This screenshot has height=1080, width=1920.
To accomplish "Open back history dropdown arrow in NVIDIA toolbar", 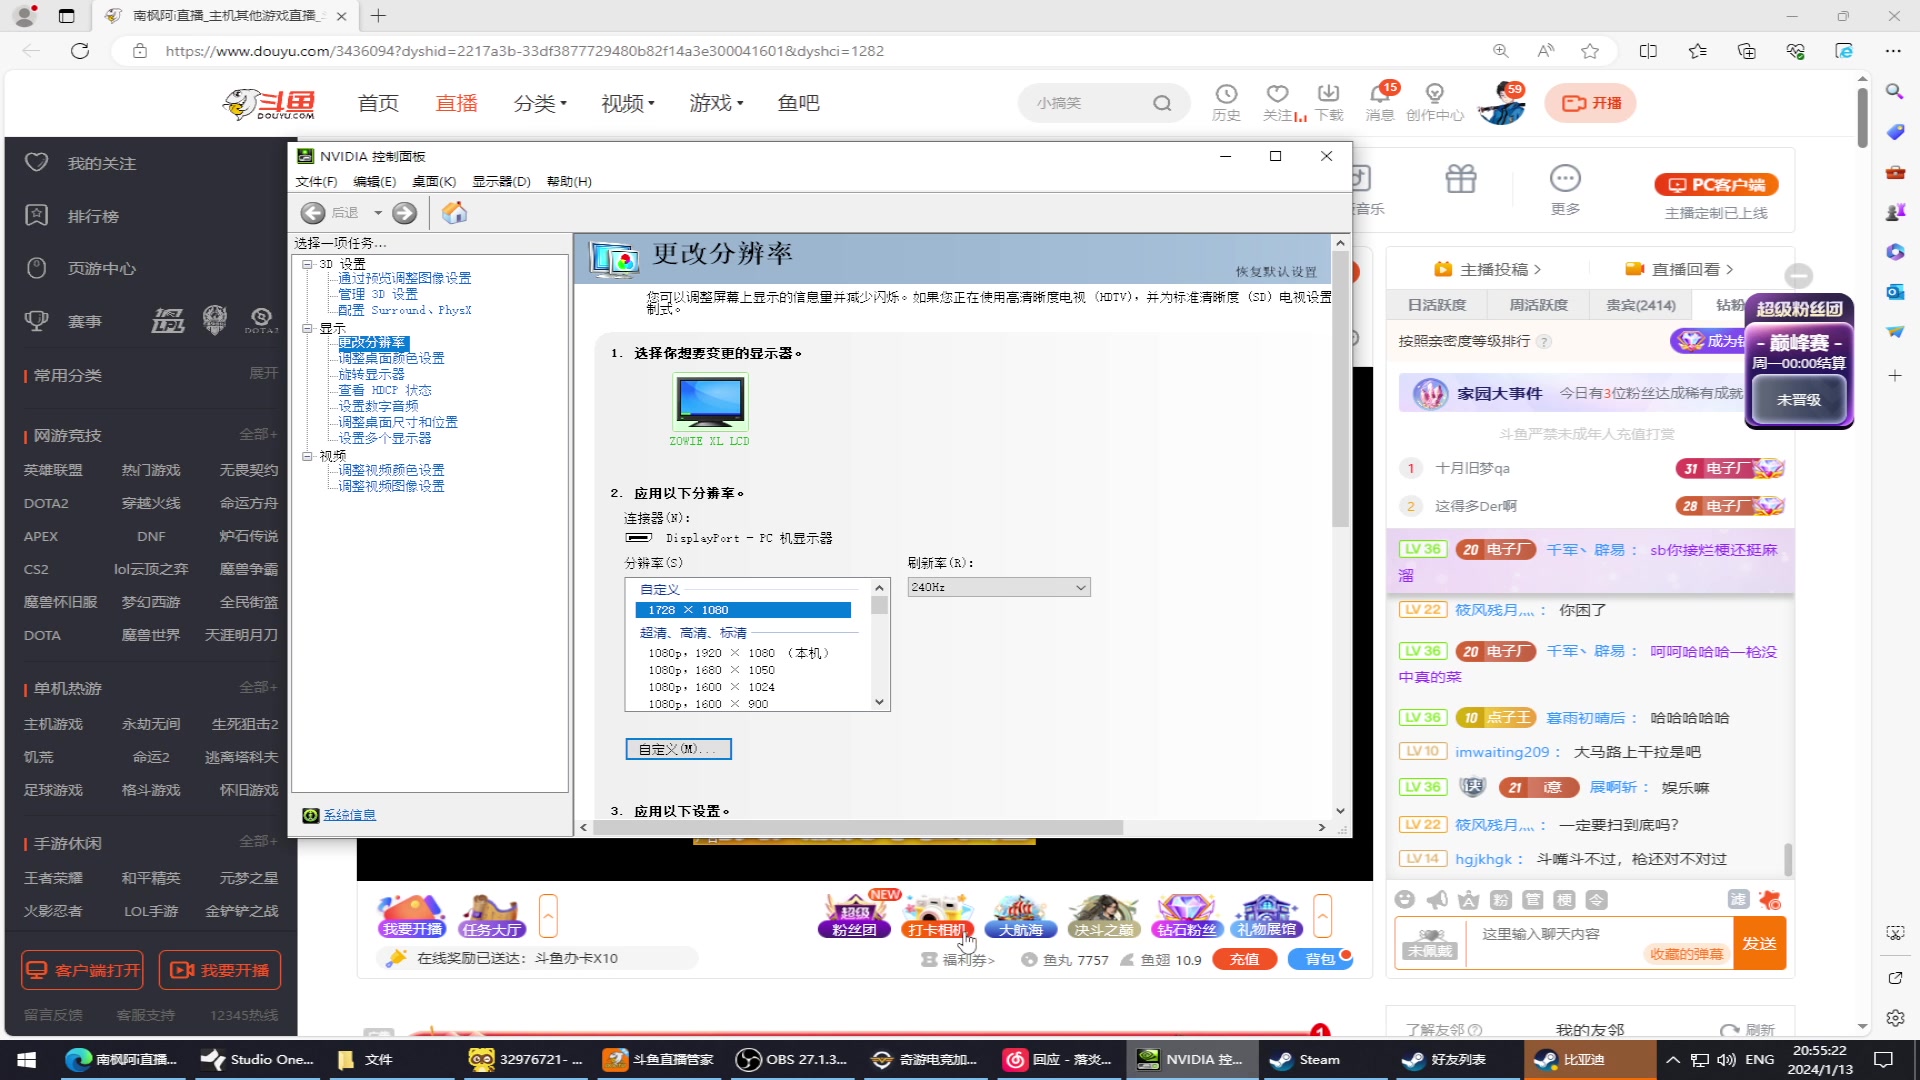I will pyautogui.click(x=378, y=213).
